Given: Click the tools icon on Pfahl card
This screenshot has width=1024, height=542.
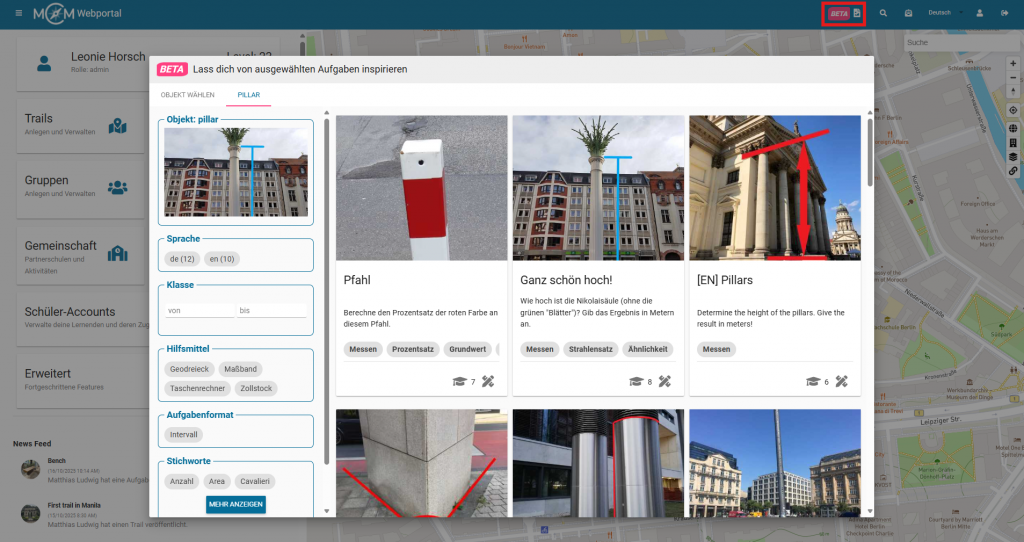Looking at the screenshot, I should 488,381.
